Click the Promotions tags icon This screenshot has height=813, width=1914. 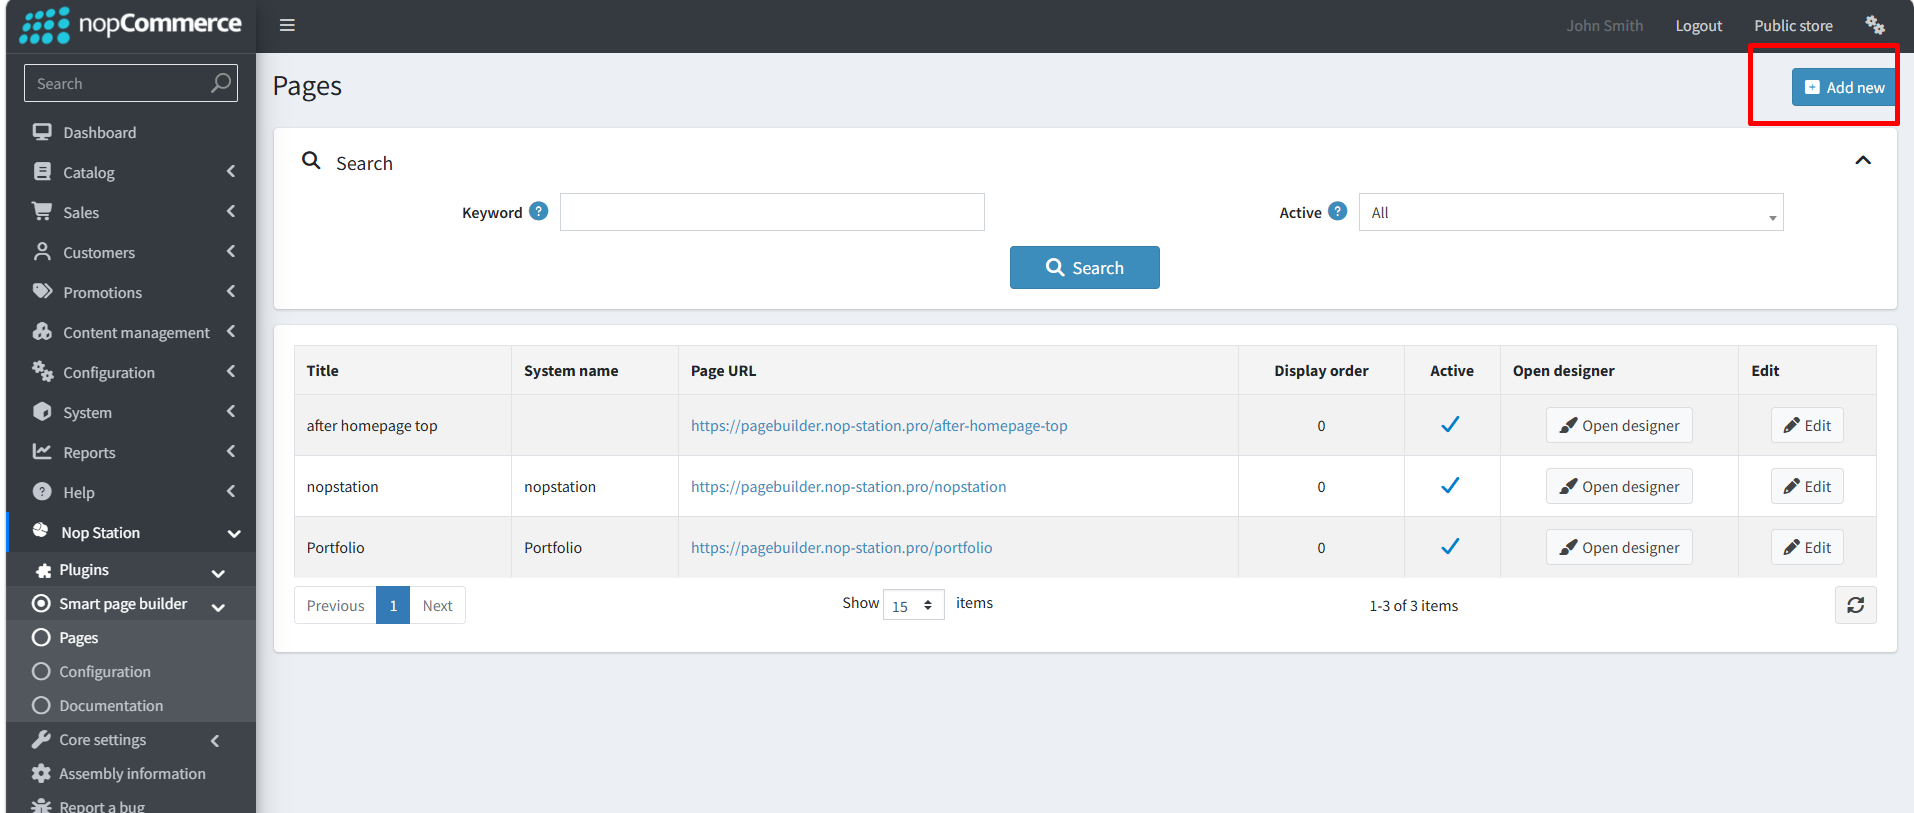point(42,291)
